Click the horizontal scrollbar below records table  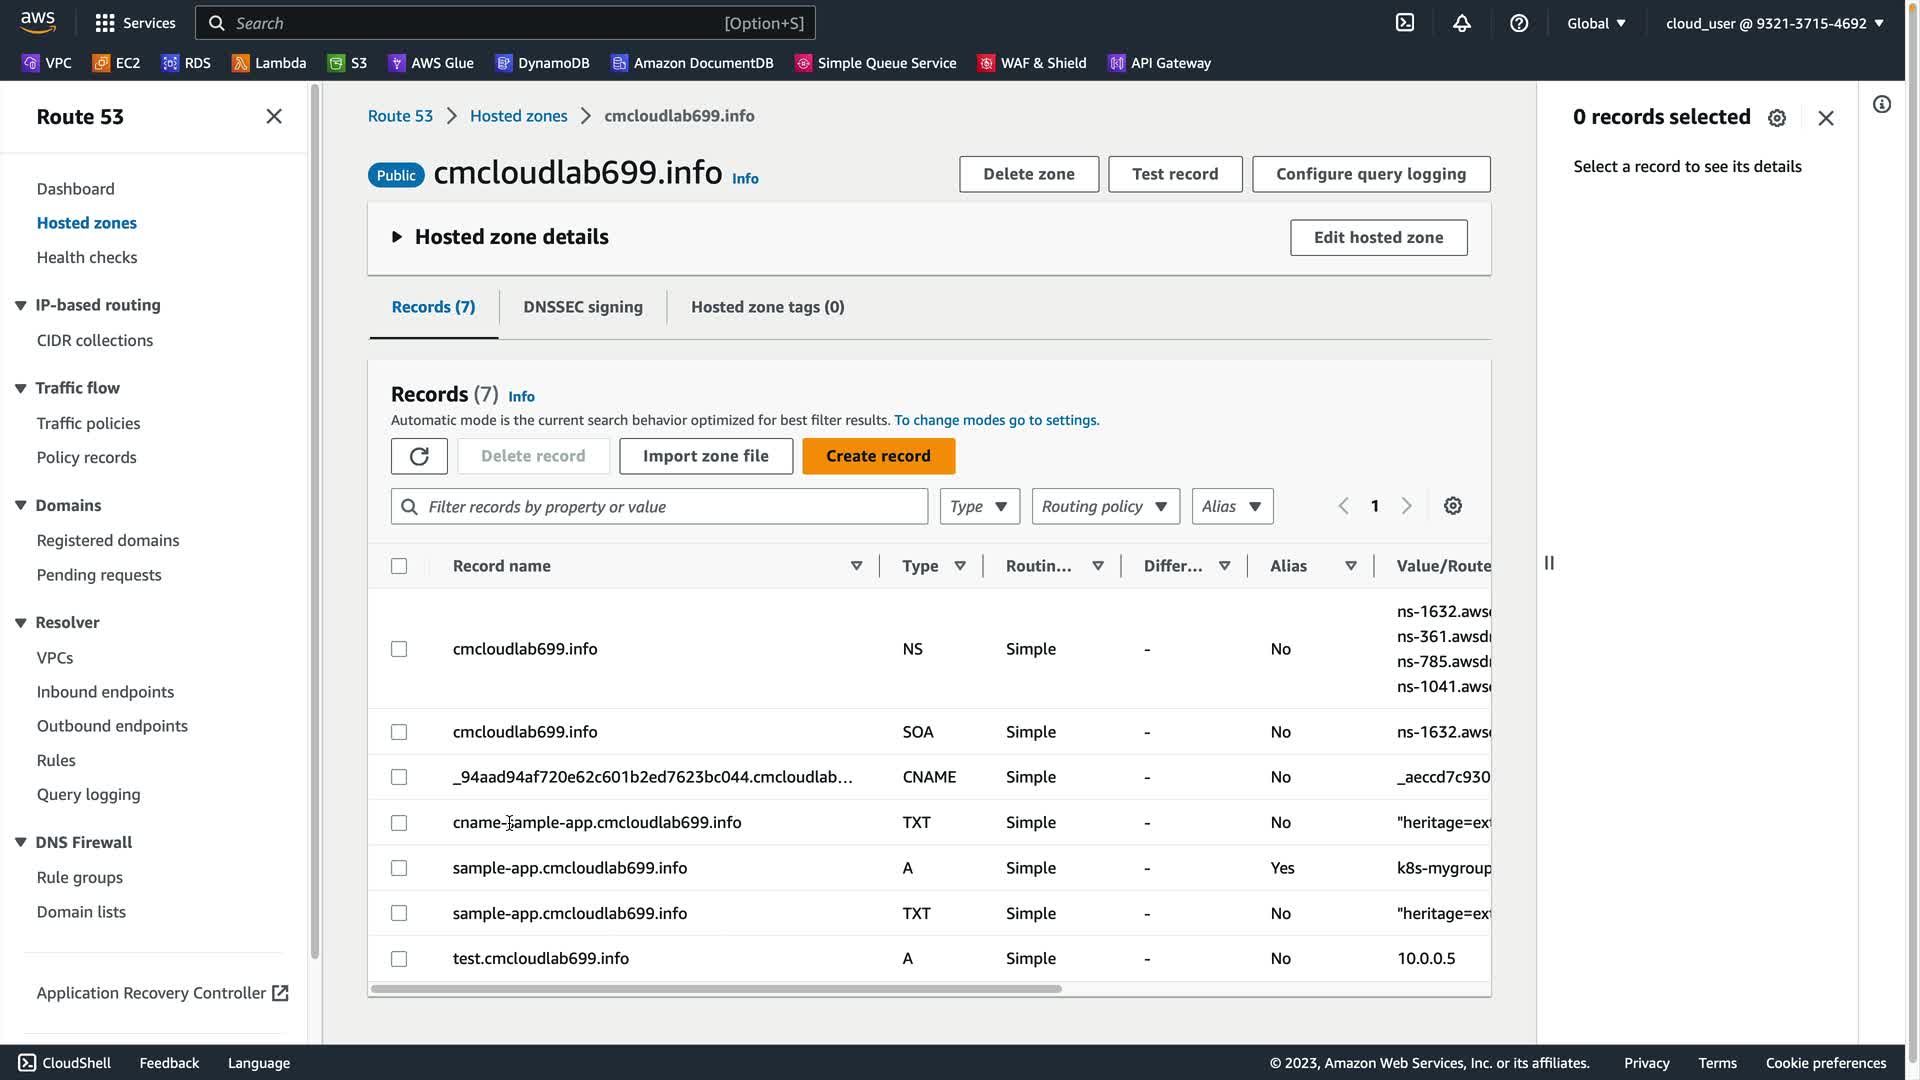point(715,989)
